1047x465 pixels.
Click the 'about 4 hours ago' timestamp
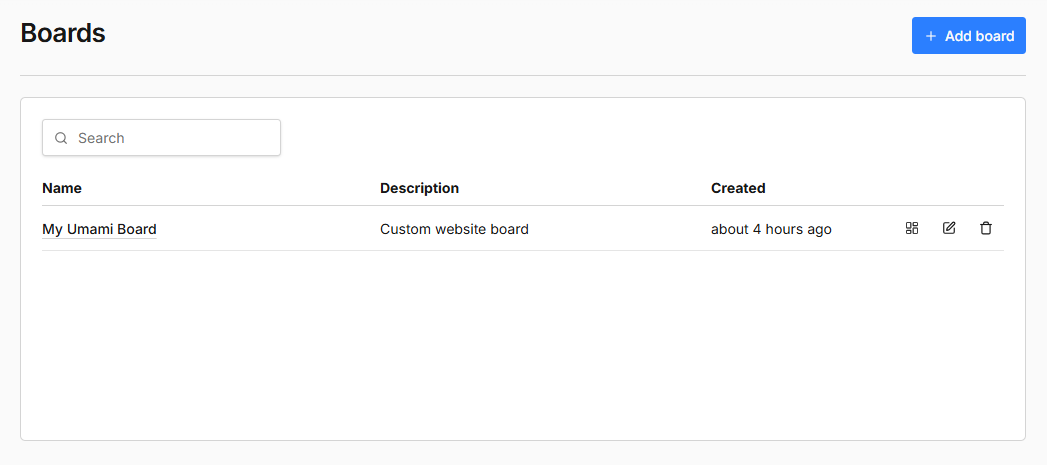pyautogui.click(x=771, y=229)
